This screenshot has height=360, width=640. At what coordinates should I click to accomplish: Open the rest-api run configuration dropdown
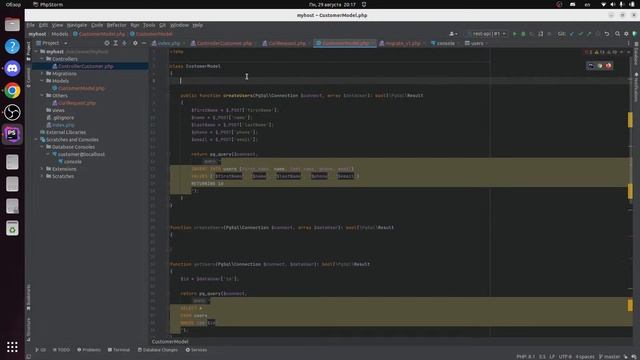click(488, 34)
